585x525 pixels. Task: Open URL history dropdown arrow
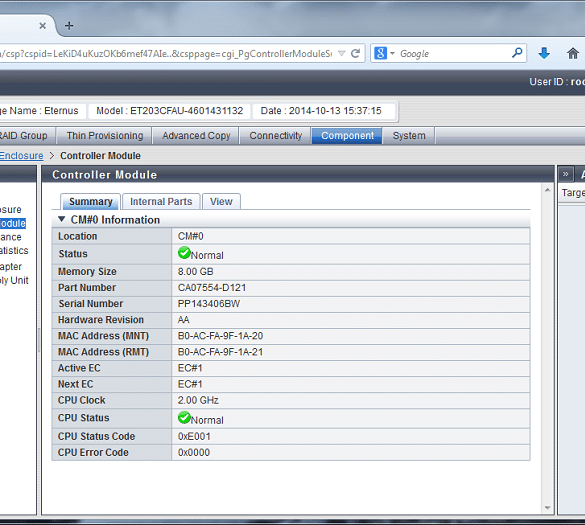341,54
